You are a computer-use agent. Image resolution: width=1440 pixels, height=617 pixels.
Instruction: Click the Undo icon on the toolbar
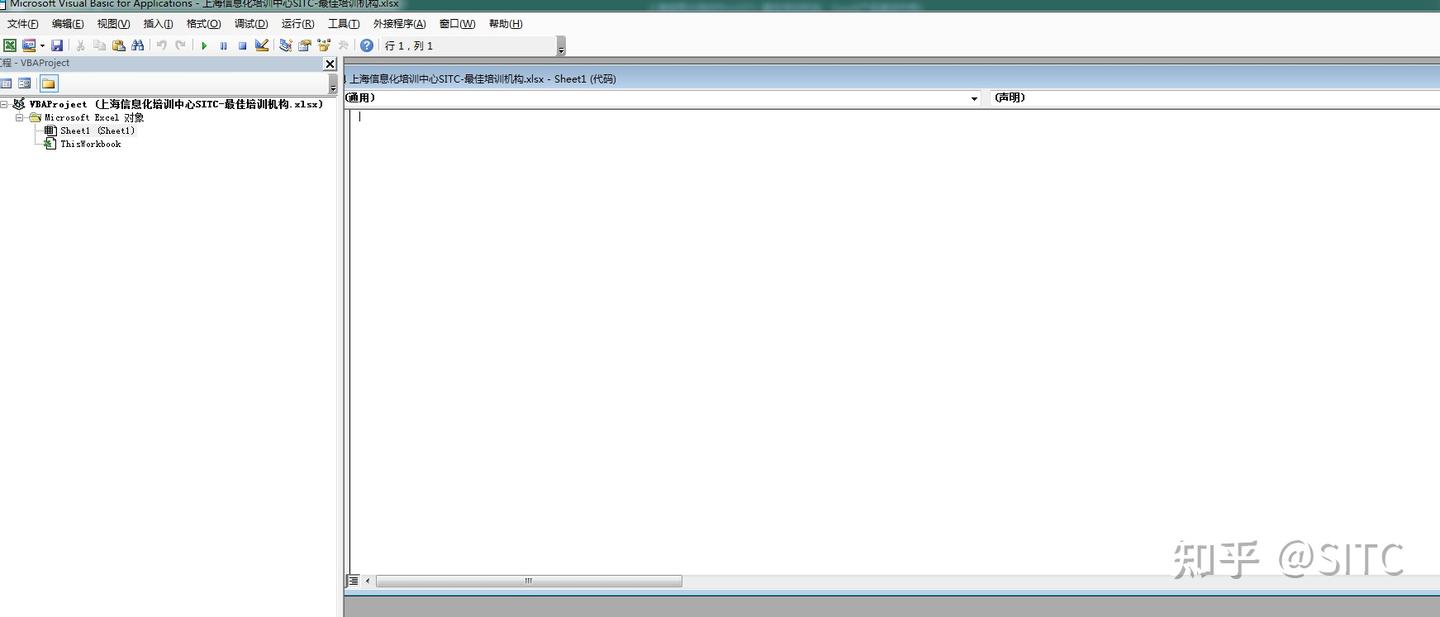(x=158, y=45)
